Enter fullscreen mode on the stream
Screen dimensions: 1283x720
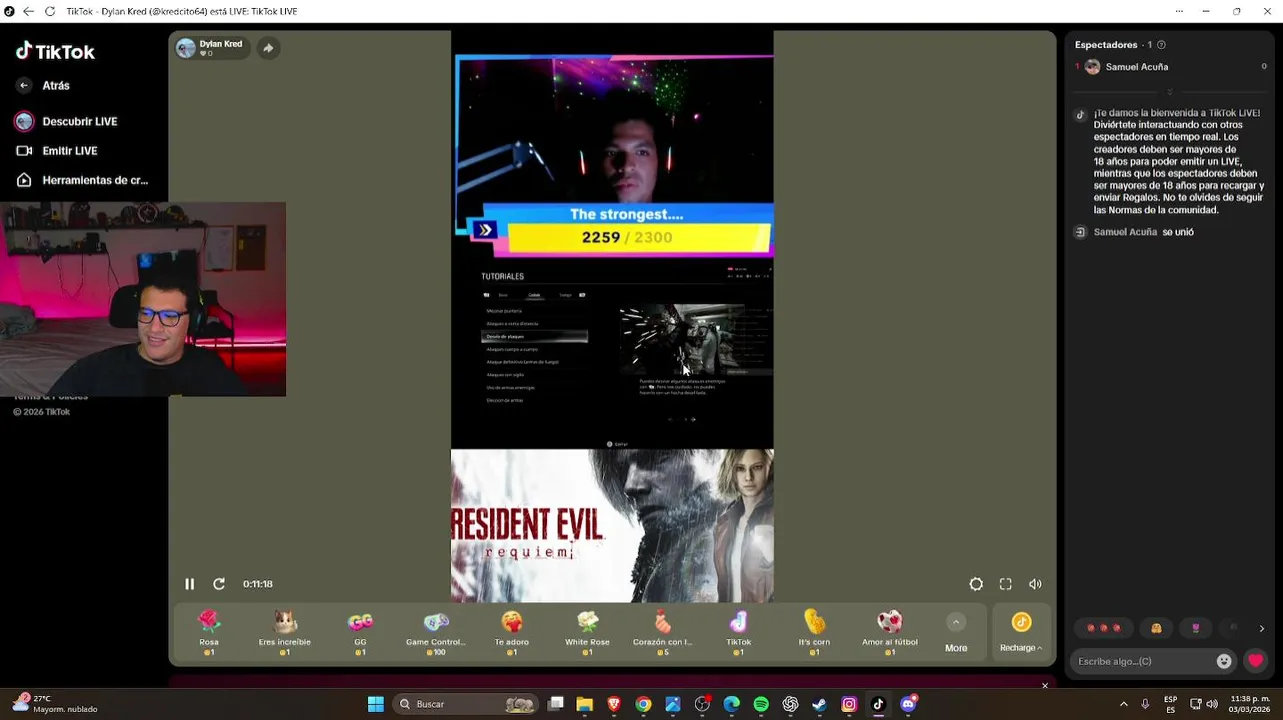[1006, 584]
